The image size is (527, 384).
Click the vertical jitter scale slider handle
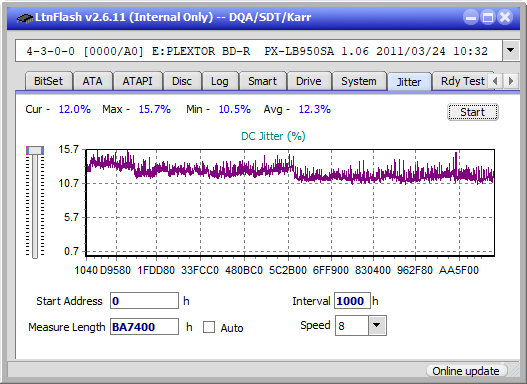tap(35, 150)
